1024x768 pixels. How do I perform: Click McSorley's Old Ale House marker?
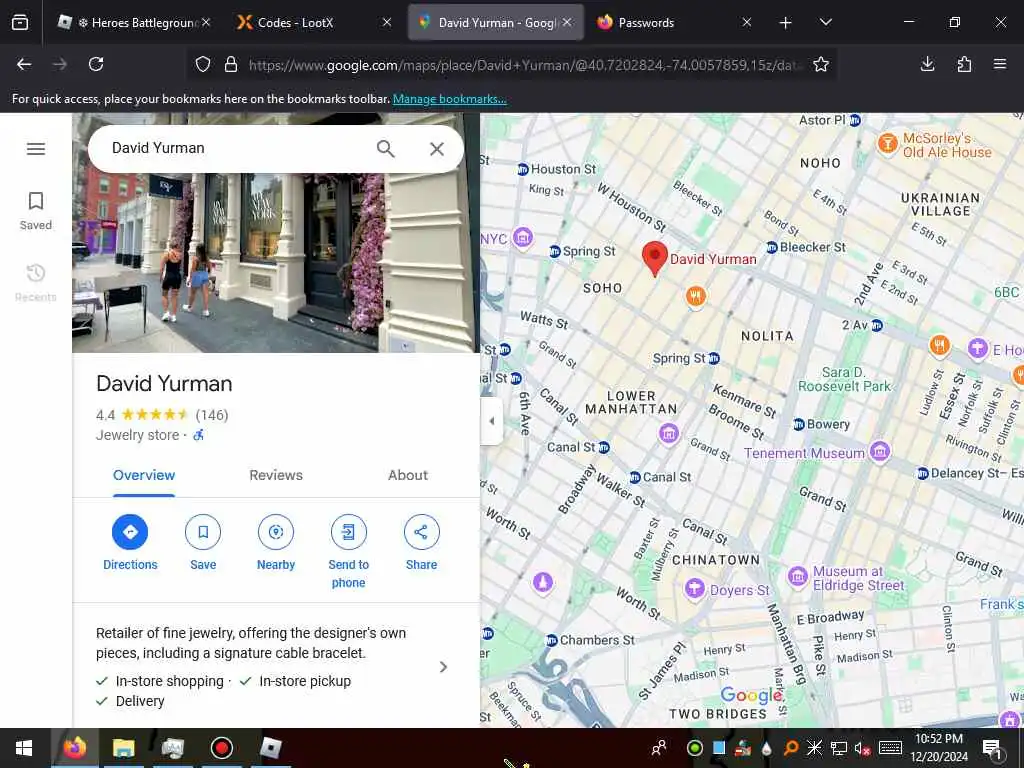[x=888, y=143]
